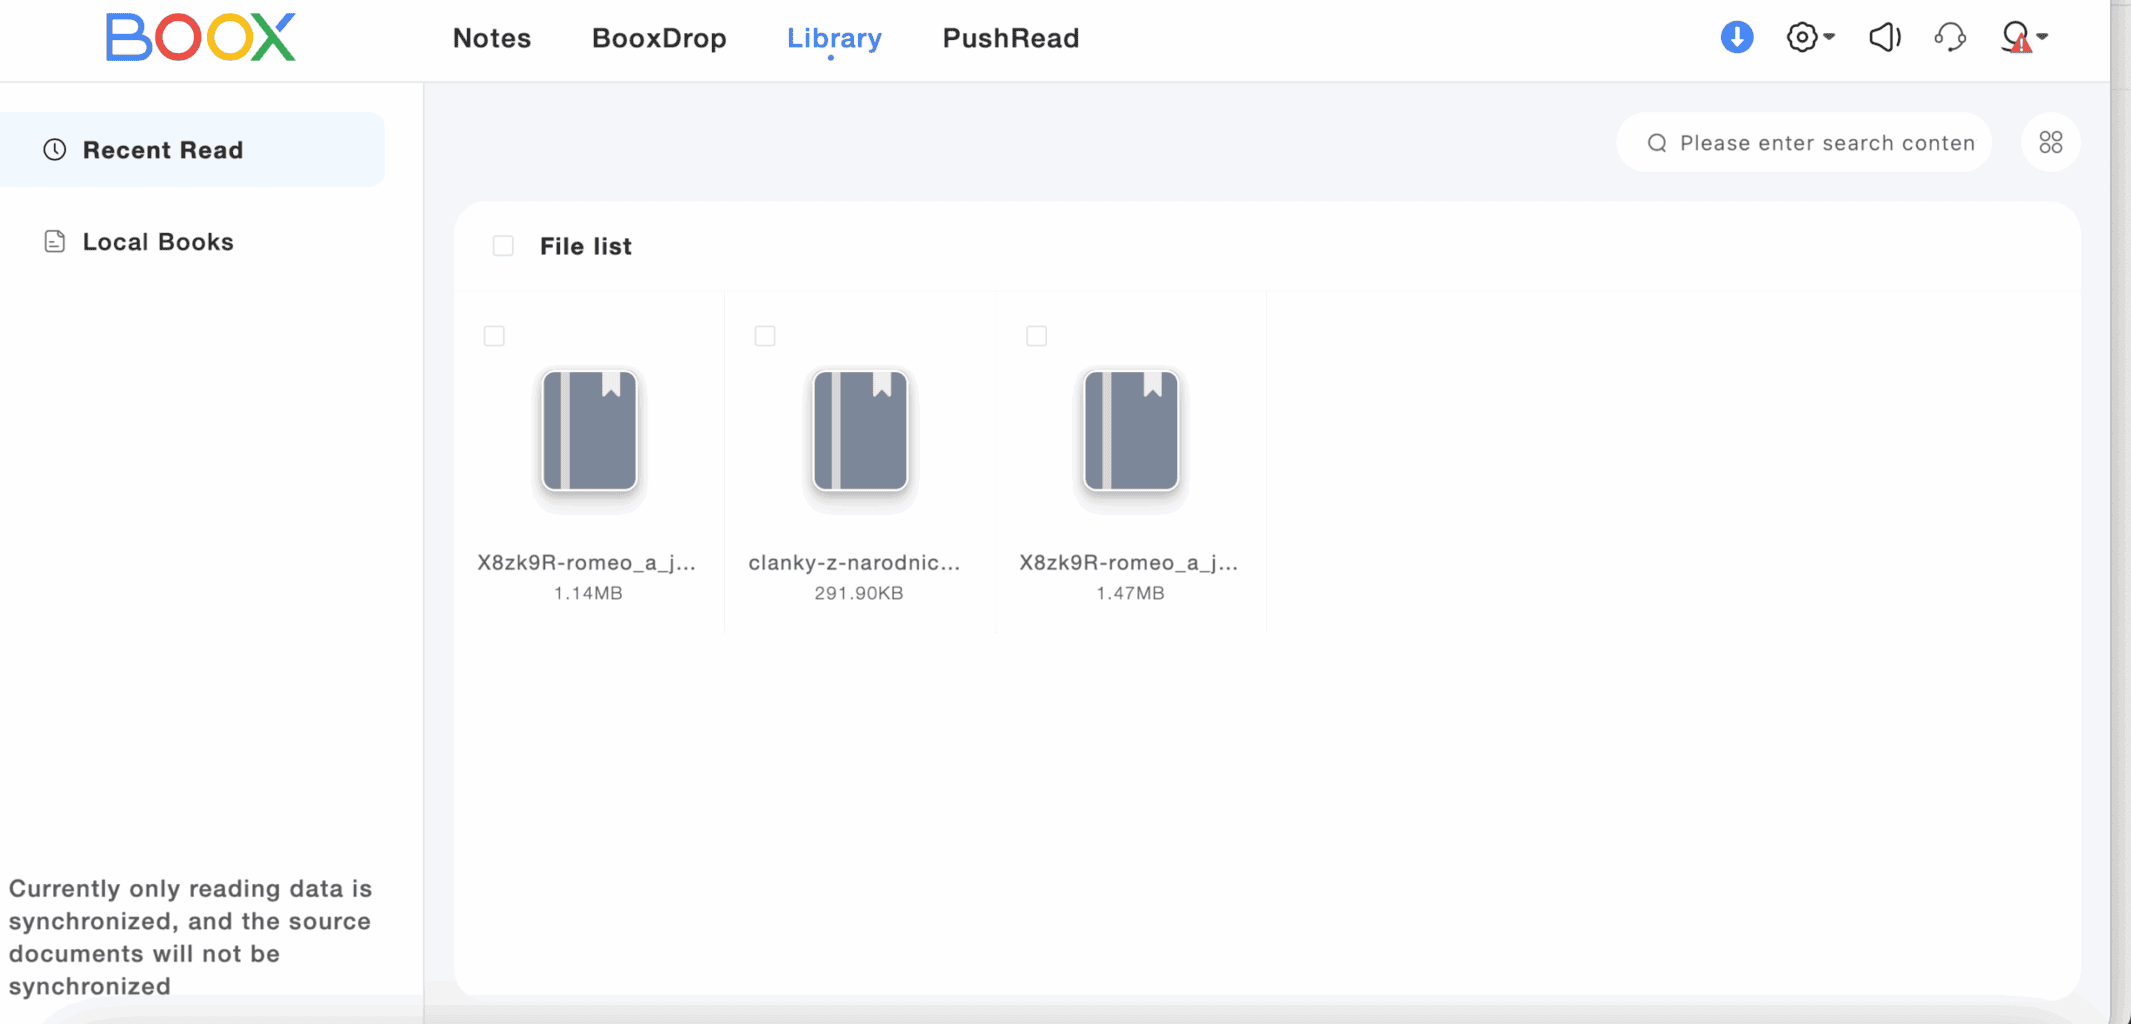Tick the checkbox of the 1.47MB romeo book

click(x=1037, y=336)
